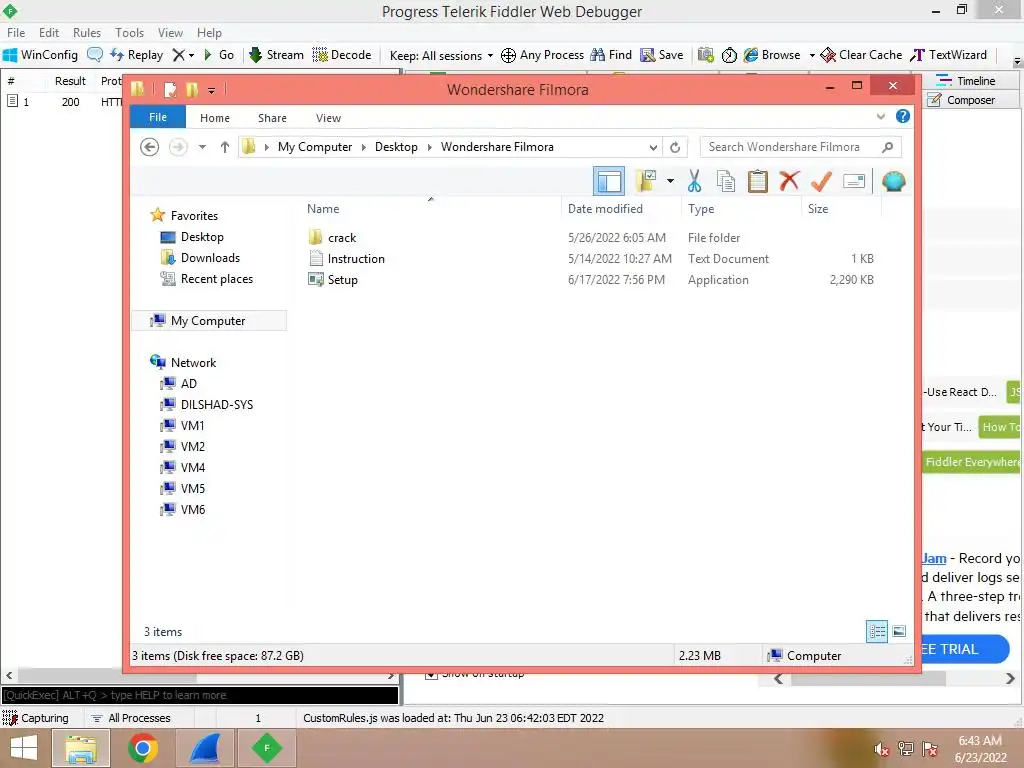
Task: Click the WinConfig button in Fiddler toolbar
Action: coord(40,55)
